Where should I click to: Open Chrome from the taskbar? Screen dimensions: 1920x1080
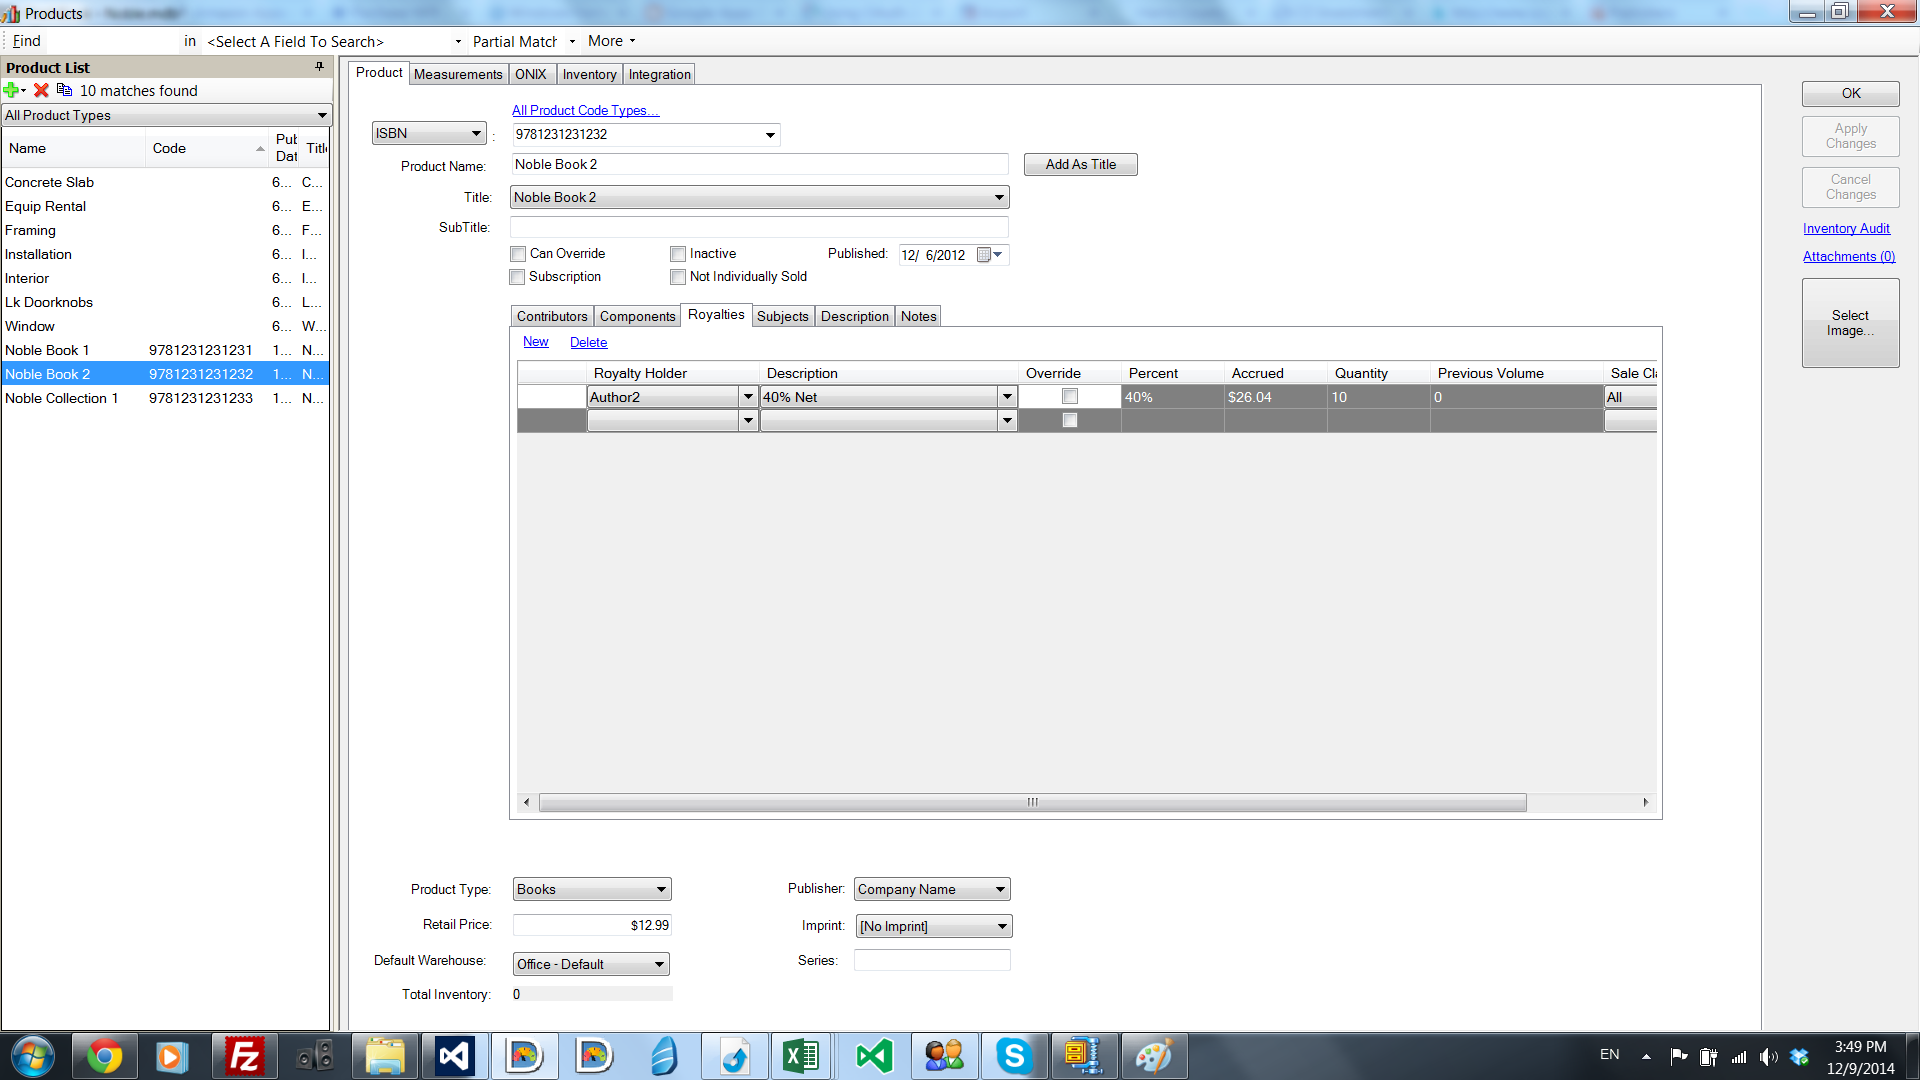point(104,1056)
